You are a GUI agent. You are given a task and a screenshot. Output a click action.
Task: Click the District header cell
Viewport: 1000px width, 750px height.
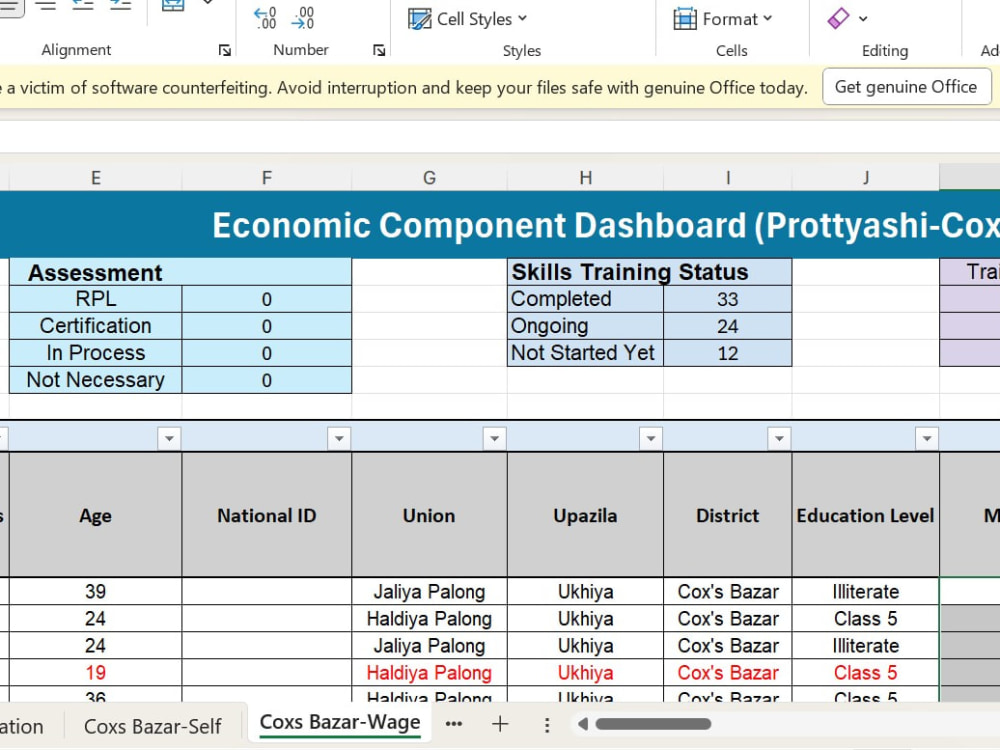[728, 515]
